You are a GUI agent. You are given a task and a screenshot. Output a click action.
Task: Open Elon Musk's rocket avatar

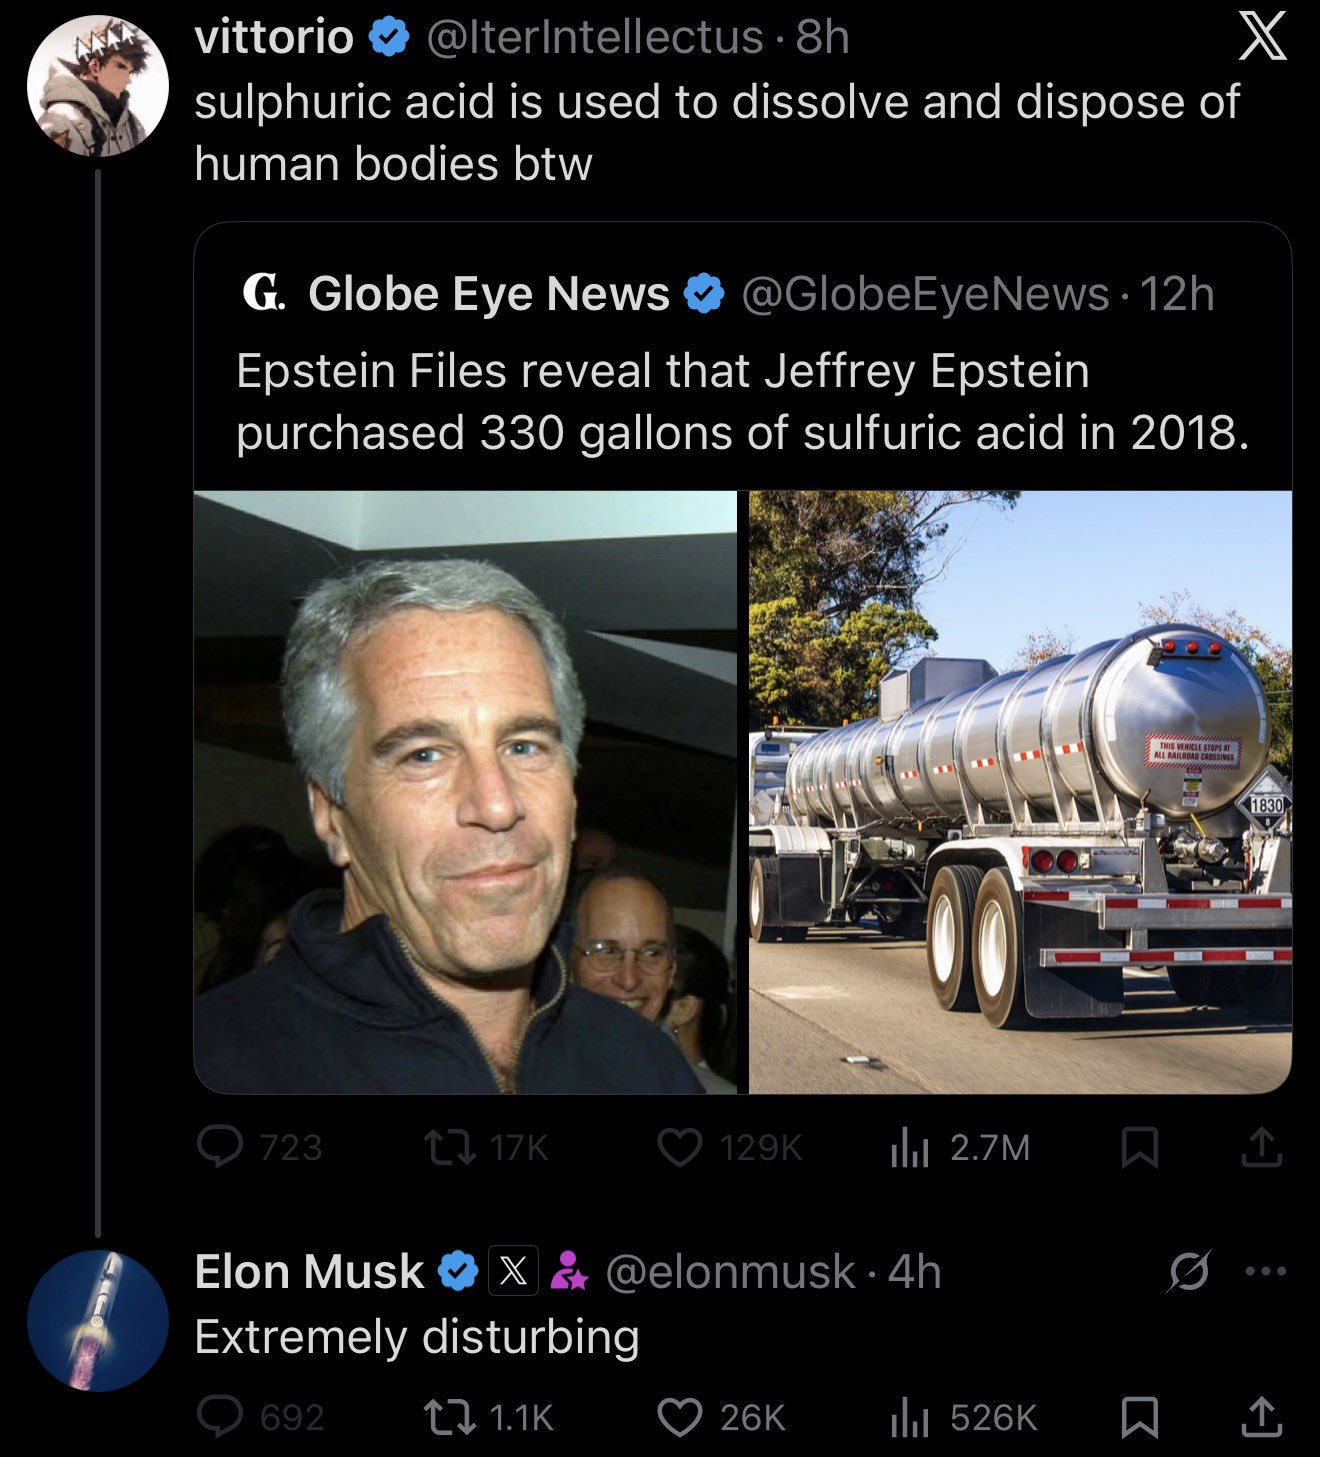point(97,1320)
